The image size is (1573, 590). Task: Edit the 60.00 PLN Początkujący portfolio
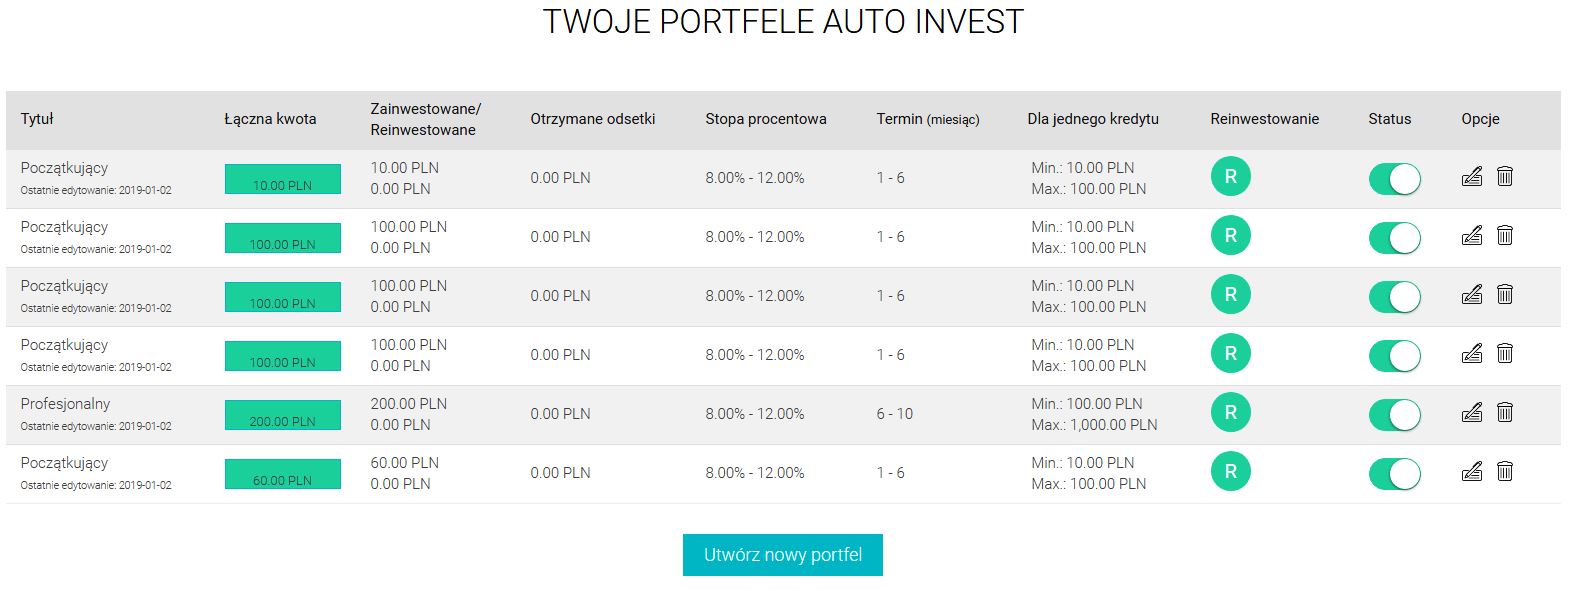pos(1471,472)
